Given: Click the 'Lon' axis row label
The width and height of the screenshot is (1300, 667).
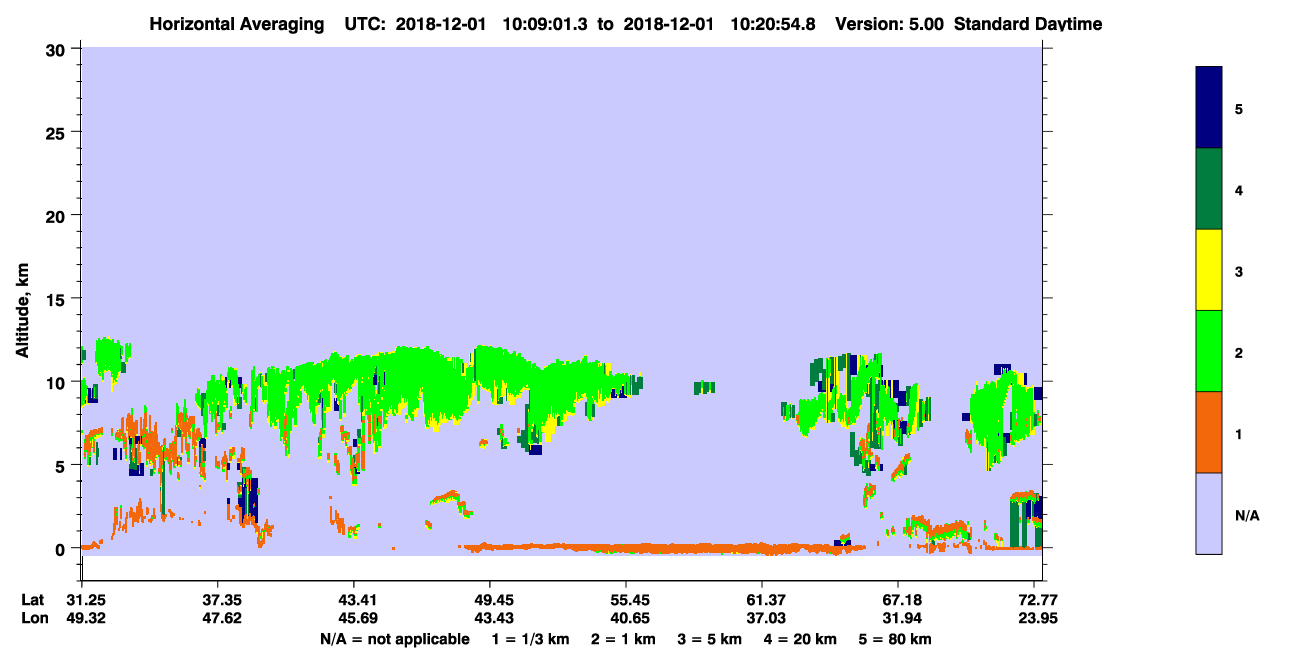Looking at the screenshot, I should click(34, 618).
